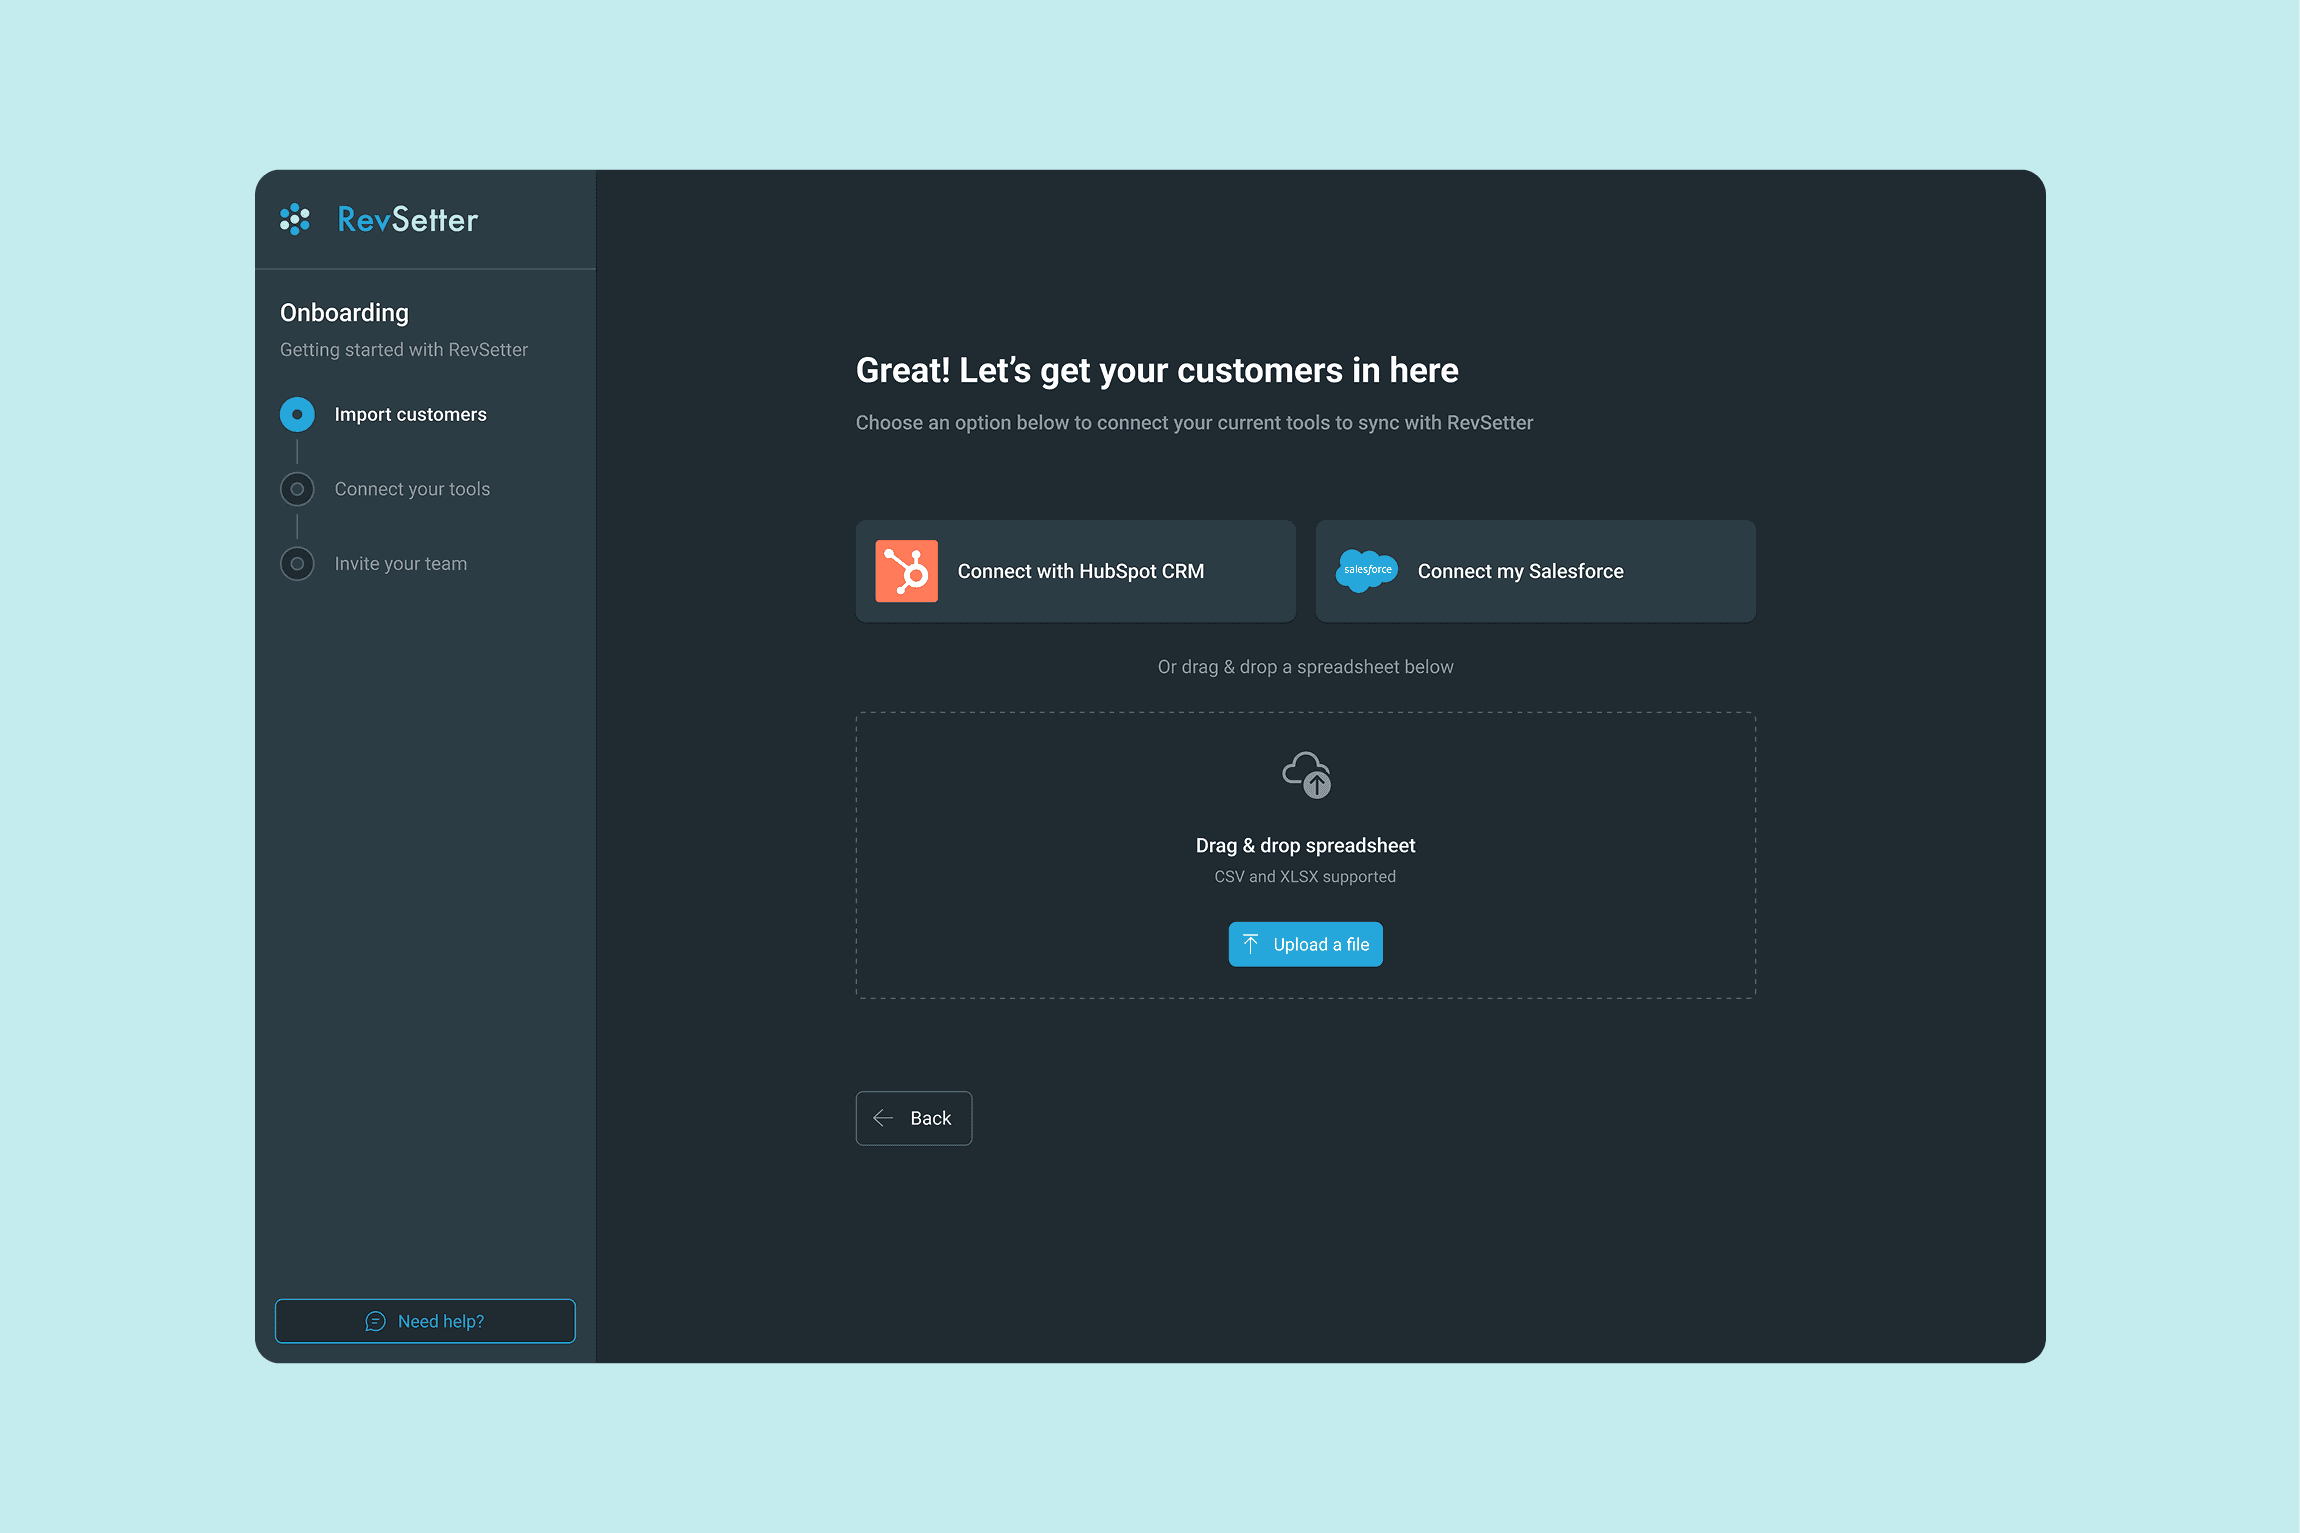Select the Connect your tools step circle
Image resolution: width=2300 pixels, height=1533 pixels.
coord(297,489)
